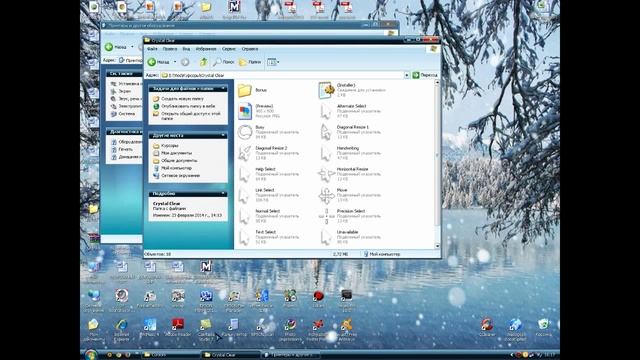The width and height of the screenshot is (640, 360).
Task: Open the Правка menu
Action: [170, 49]
